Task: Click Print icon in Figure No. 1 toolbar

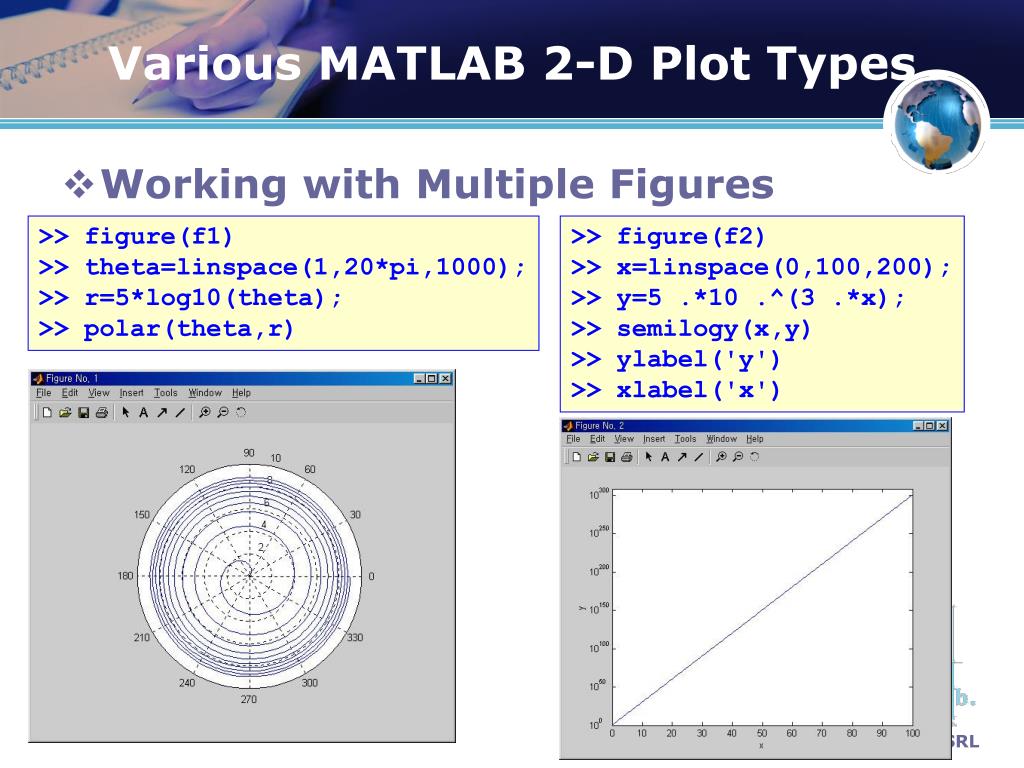Action: [101, 412]
